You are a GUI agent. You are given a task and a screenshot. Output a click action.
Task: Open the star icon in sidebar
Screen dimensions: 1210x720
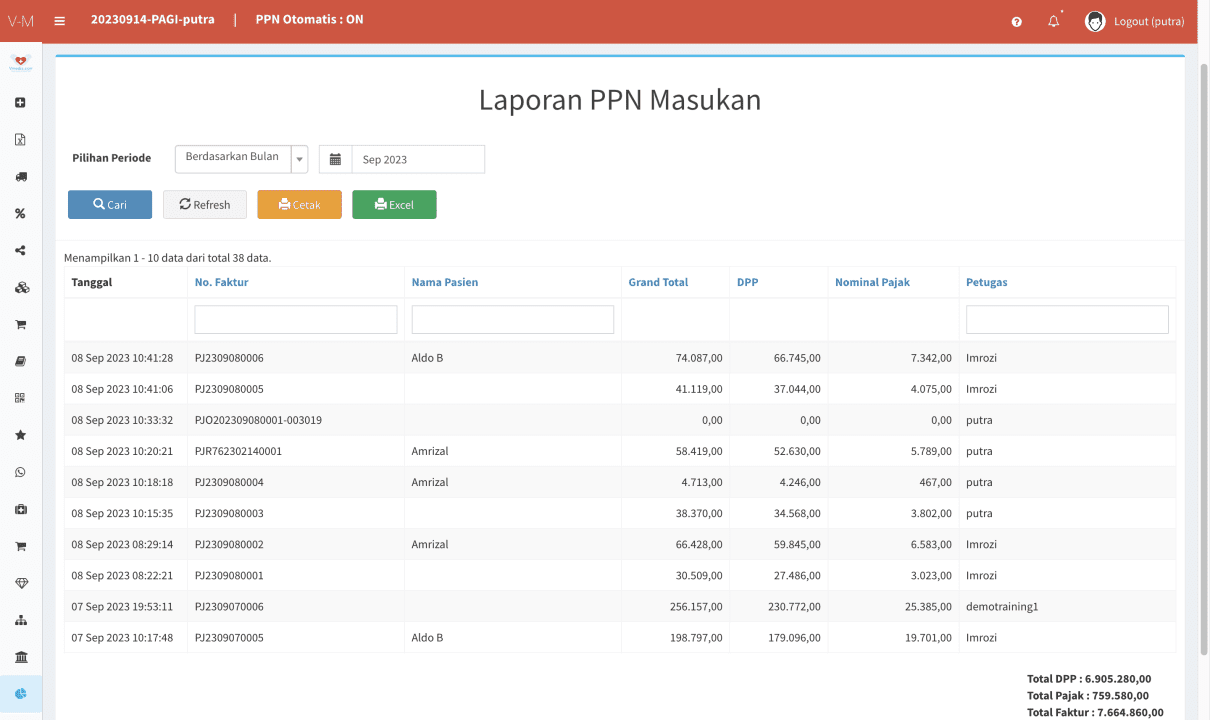[x=21, y=436]
